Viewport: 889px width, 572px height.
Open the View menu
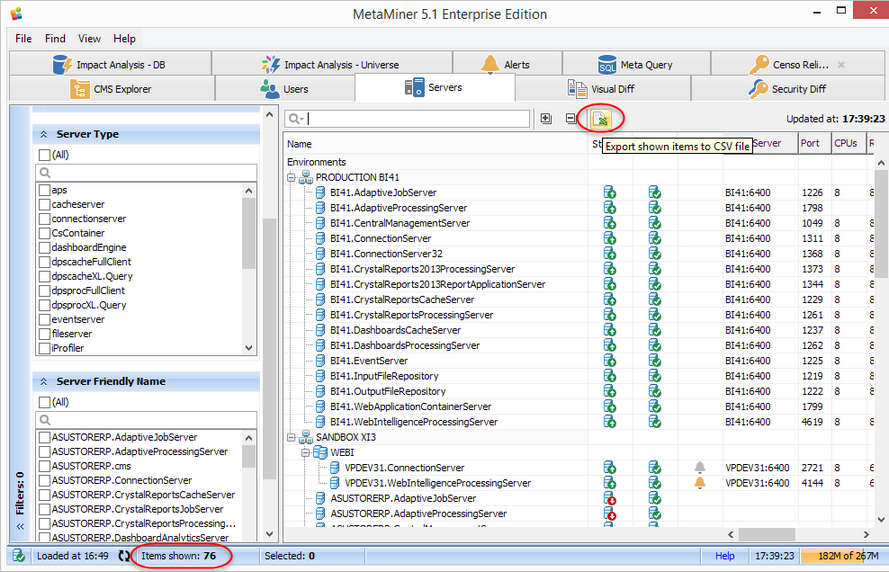[89, 39]
